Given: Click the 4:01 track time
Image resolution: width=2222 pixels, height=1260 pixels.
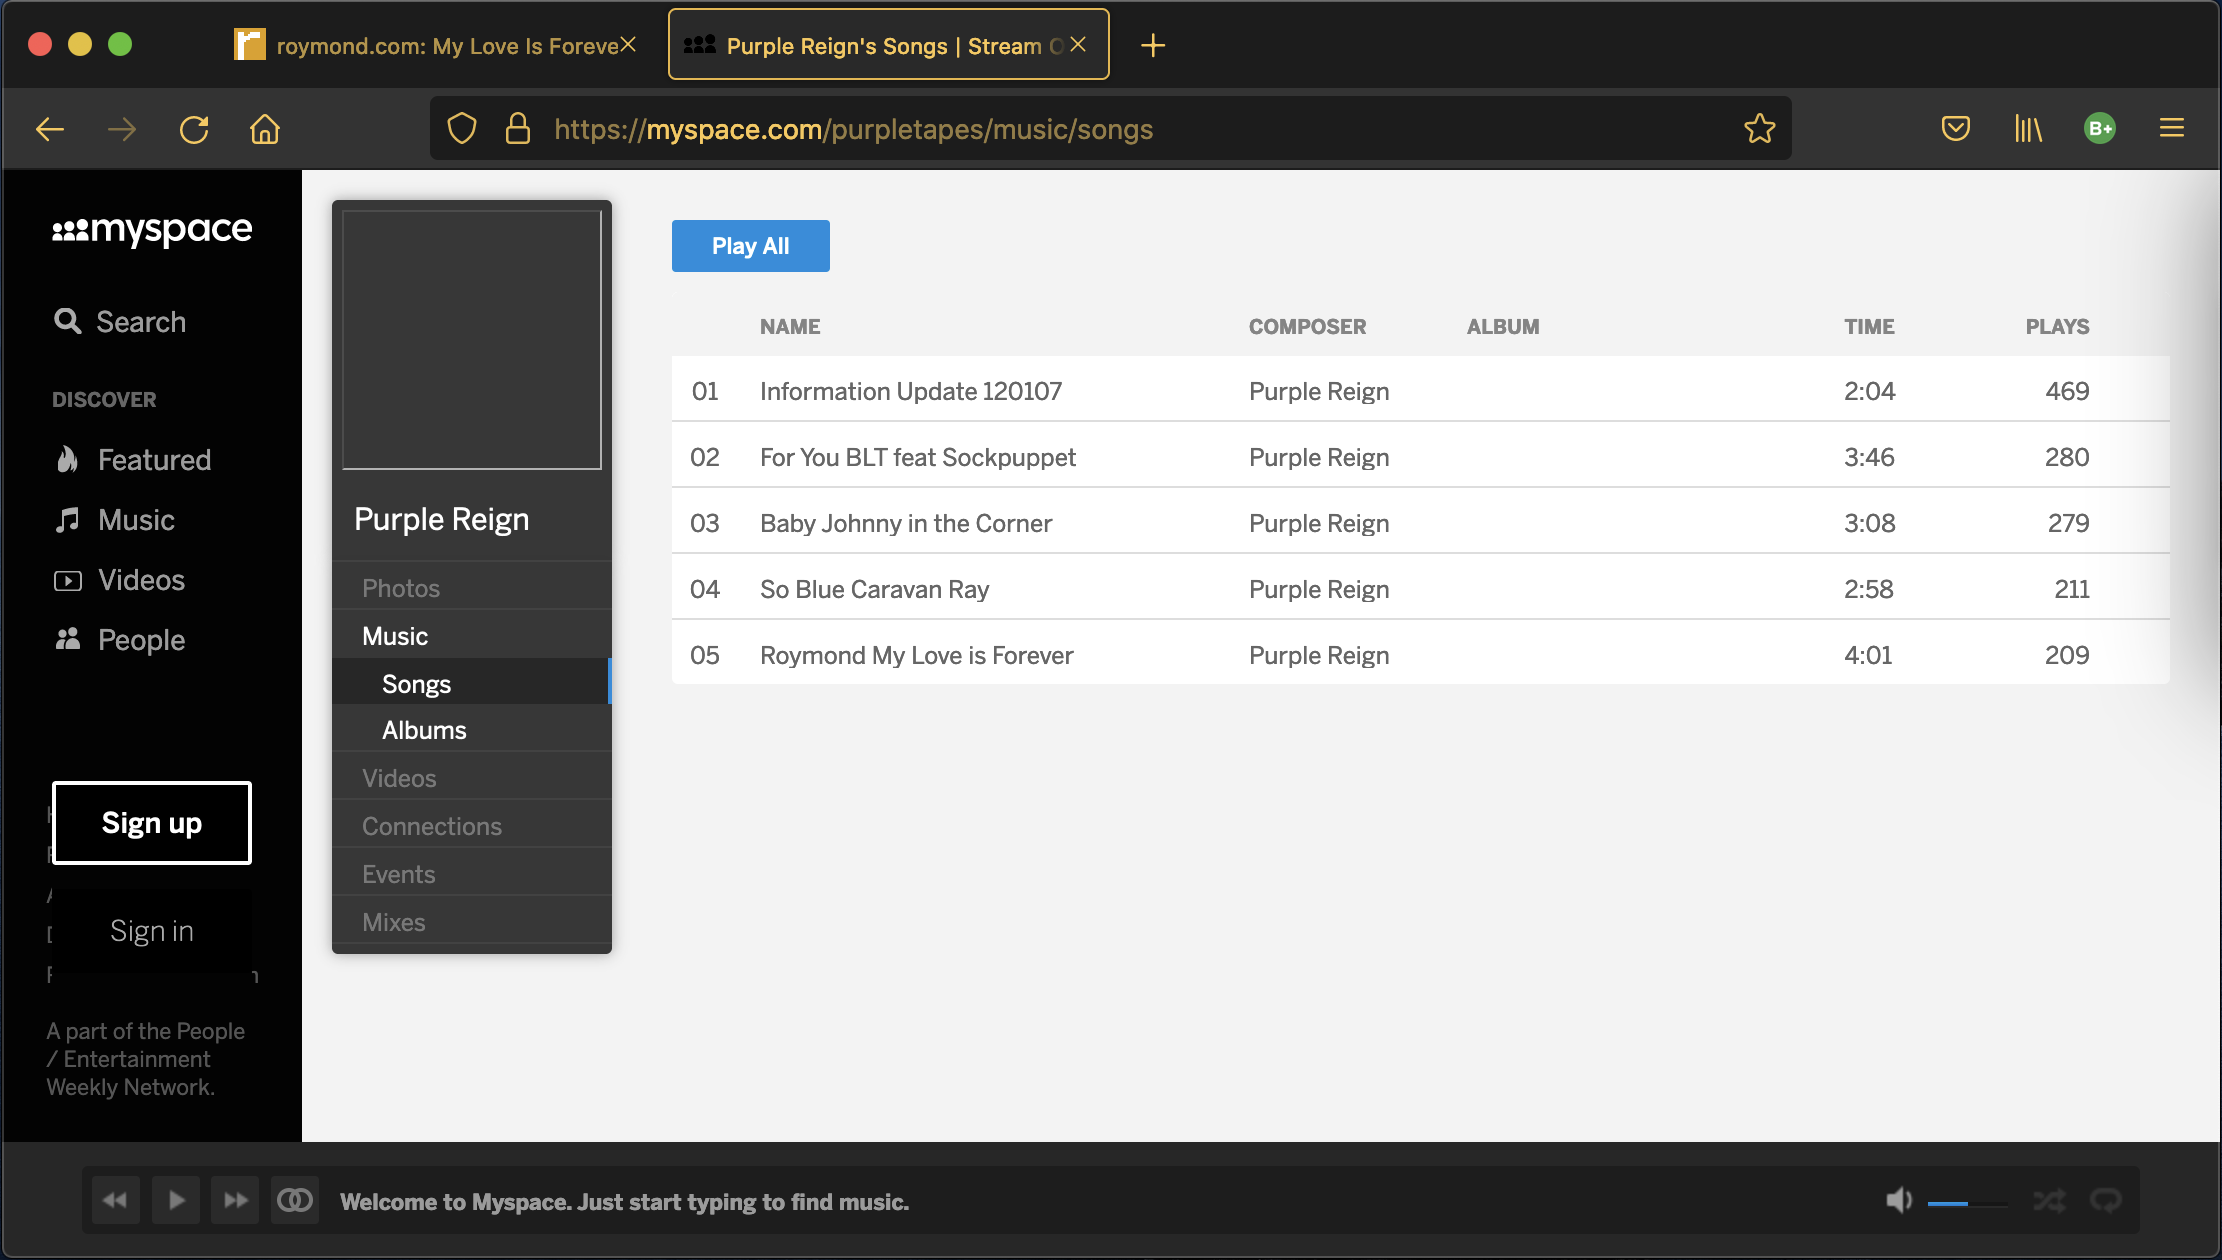Looking at the screenshot, I should click(x=1868, y=655).
